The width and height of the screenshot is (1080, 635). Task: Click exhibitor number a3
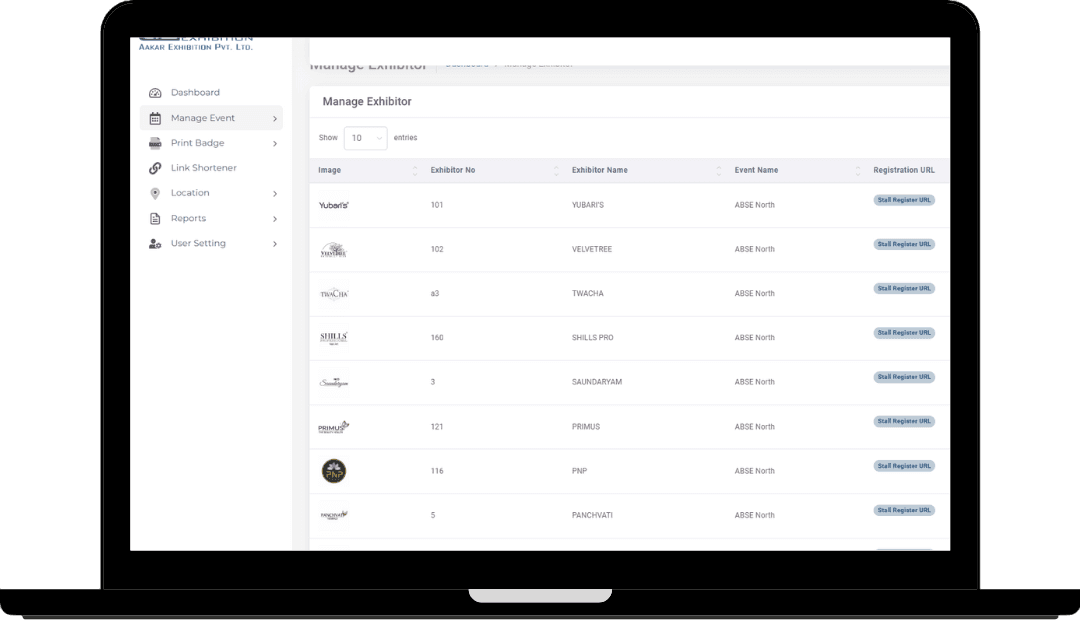coord(435,293)
